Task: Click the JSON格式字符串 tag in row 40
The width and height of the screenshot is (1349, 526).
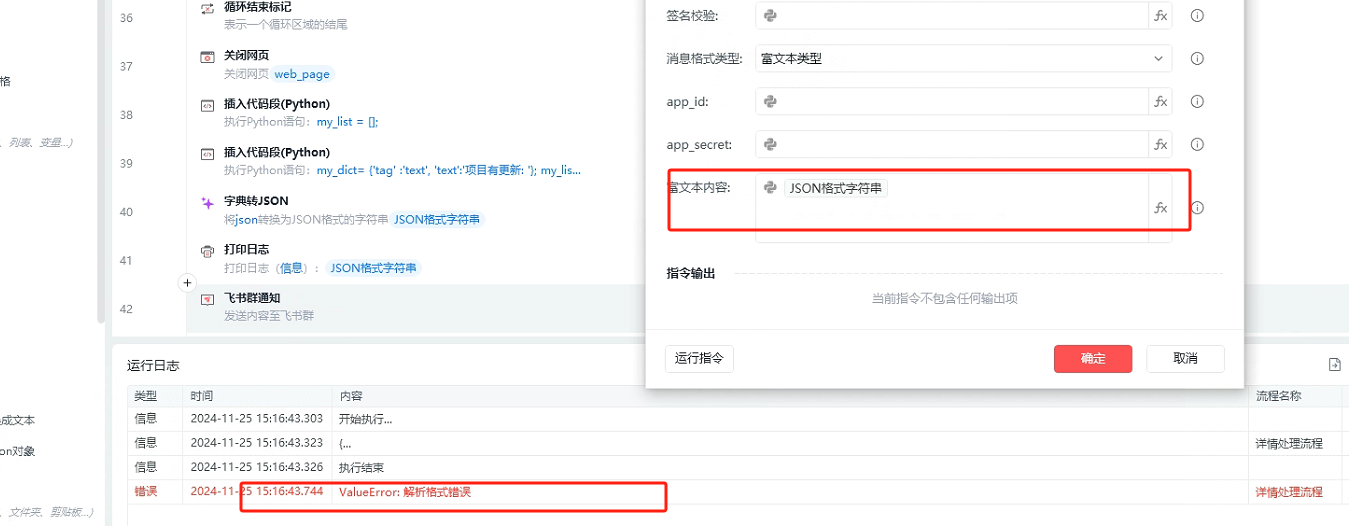Action: [x=436, y=220]
